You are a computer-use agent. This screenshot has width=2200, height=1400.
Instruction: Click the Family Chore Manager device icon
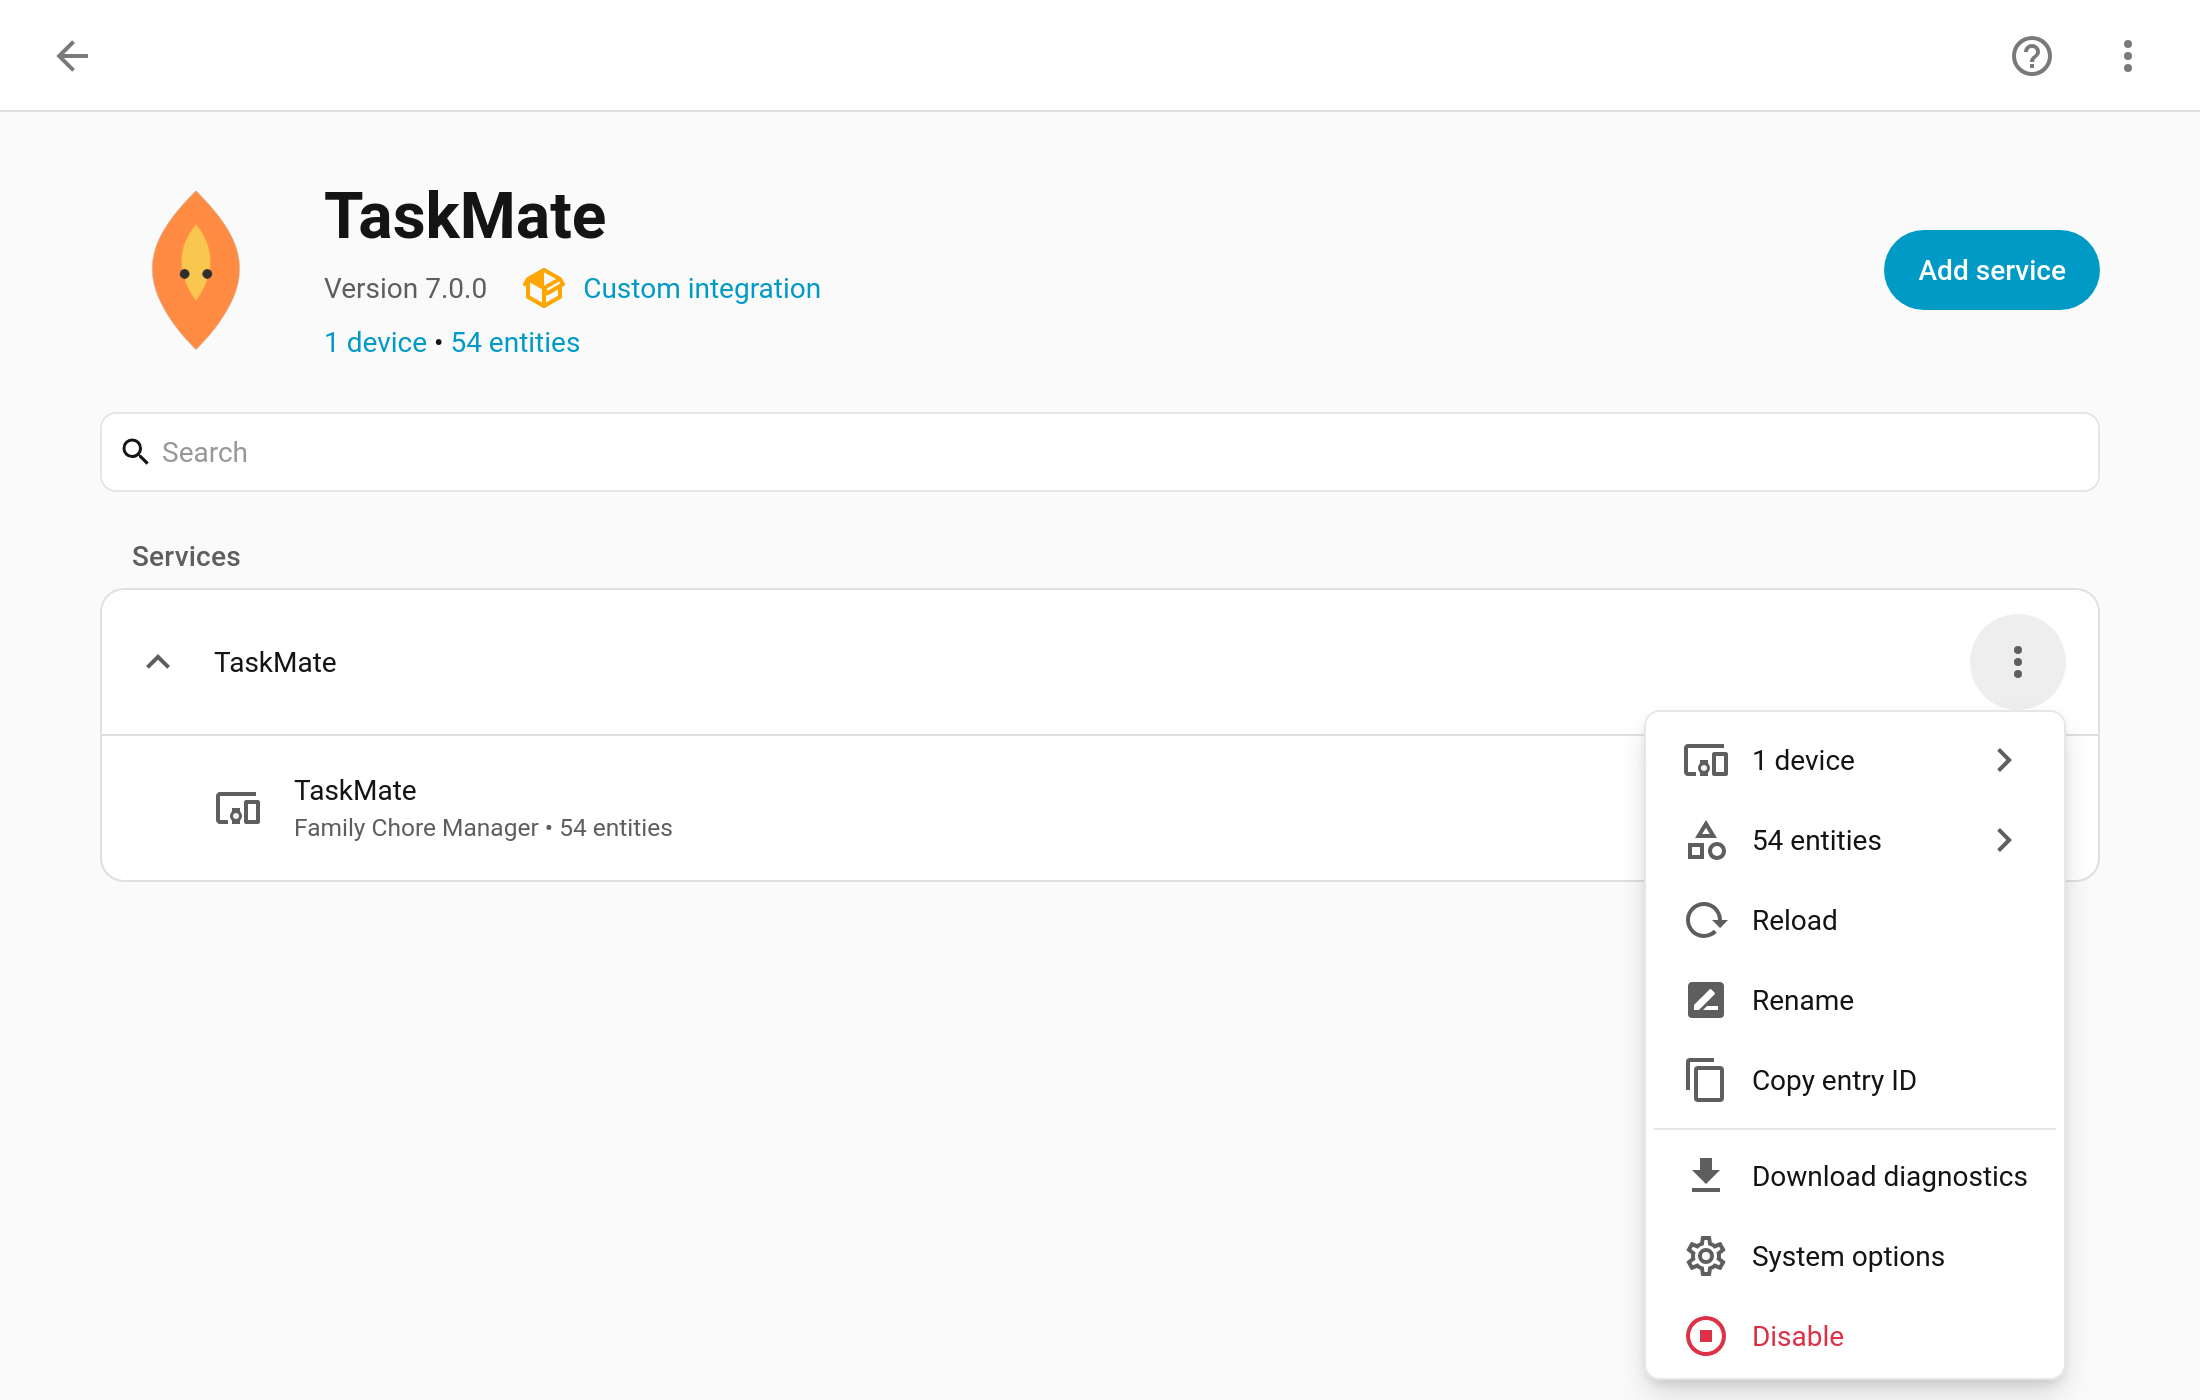238,808
